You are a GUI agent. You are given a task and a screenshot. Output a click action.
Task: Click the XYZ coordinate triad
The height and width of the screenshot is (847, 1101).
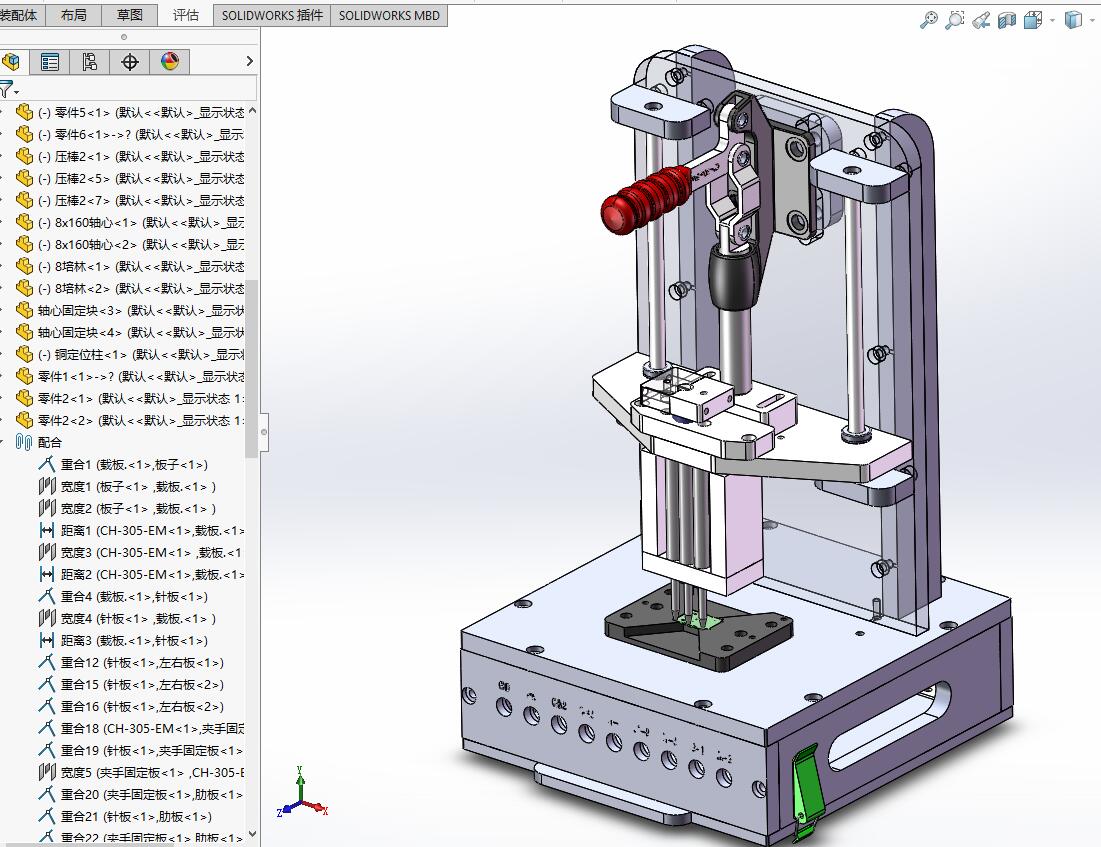click(x=303, y=794)
